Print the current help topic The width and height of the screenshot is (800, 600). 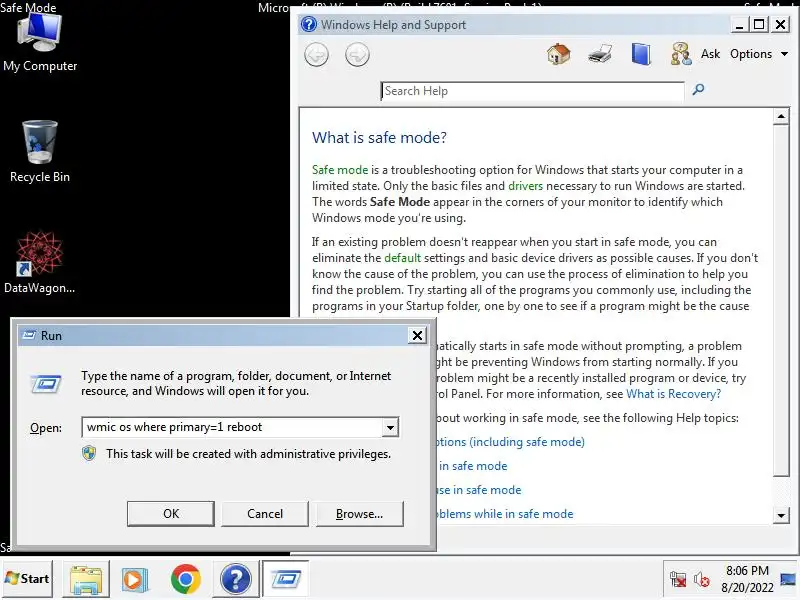tap(600, 54)
